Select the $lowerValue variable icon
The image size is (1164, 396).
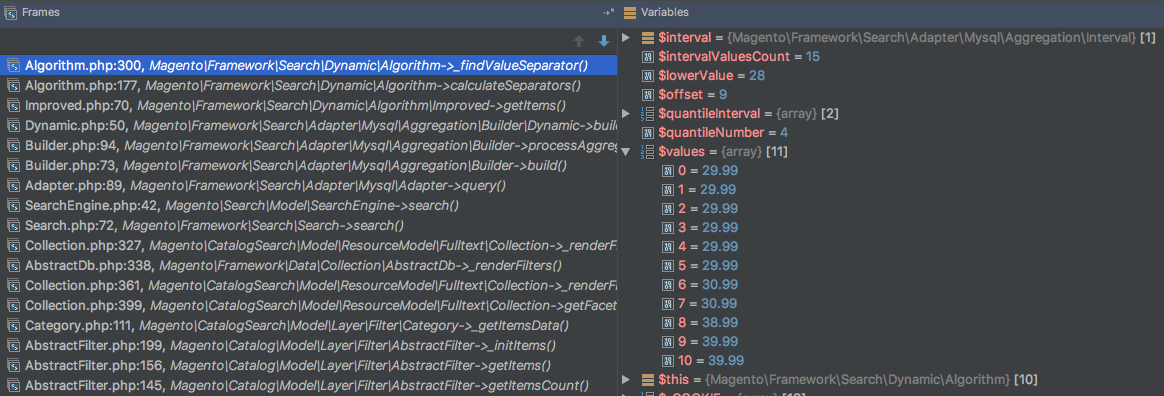pos(647,75)
